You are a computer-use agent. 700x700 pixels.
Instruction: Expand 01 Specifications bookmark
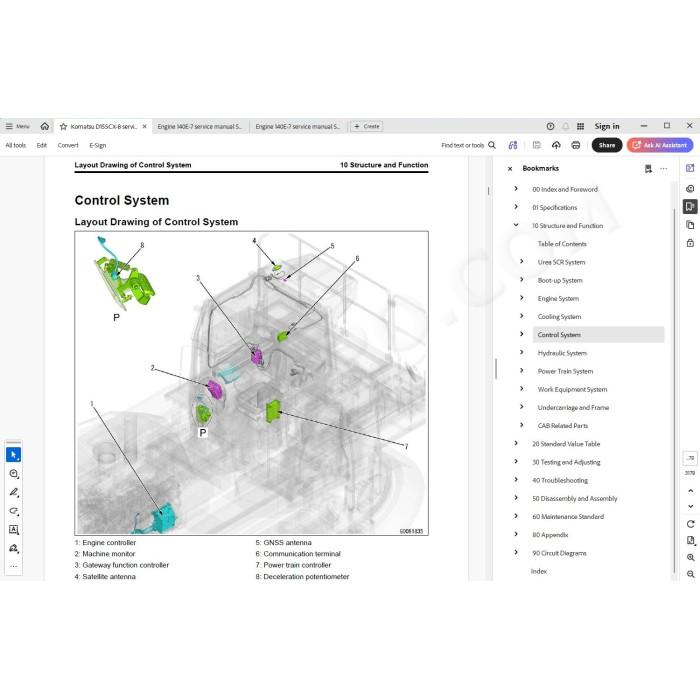point(516,207)
